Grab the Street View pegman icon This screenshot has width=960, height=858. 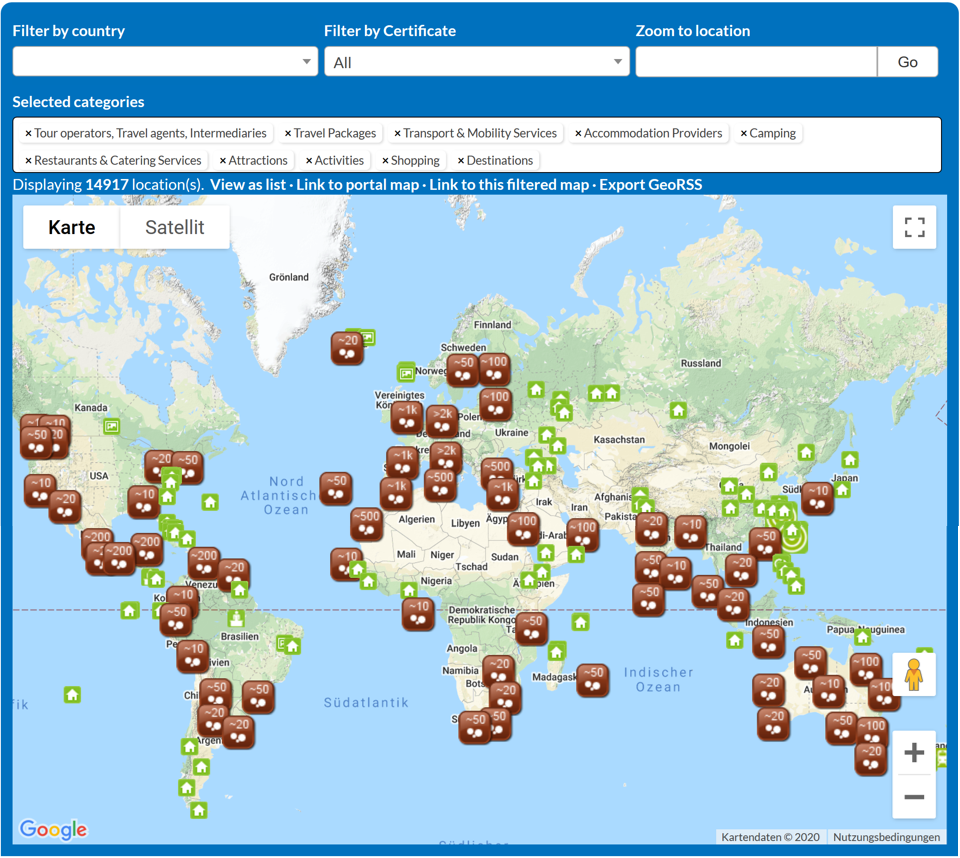[913, 675]
